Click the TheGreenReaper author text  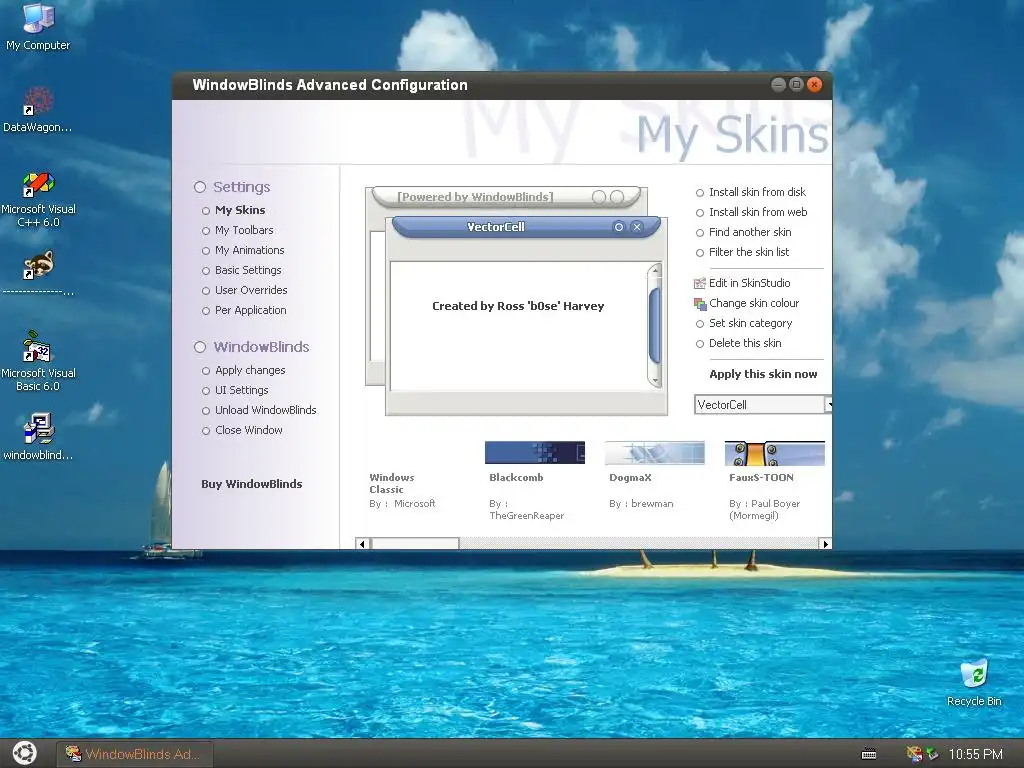pyautogui.click(x=526, y=516)
